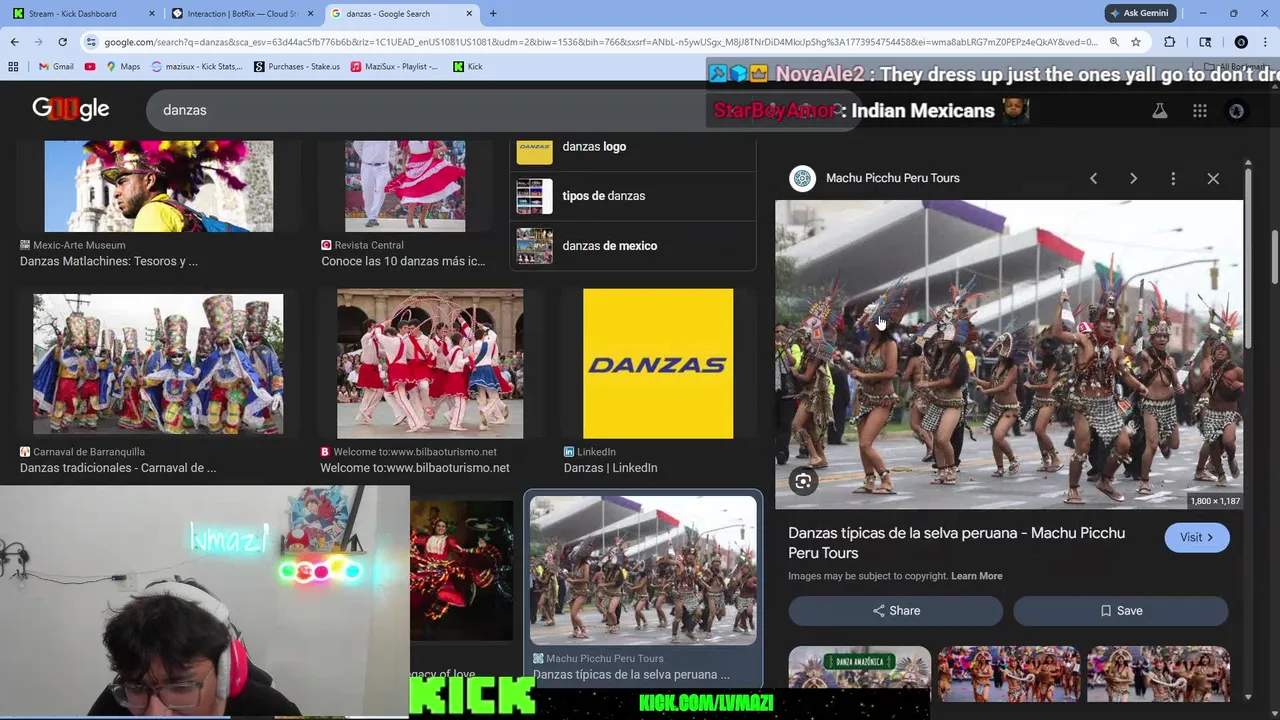This screenshot has height=720, width=1280.
Task: Open the apps grid in bookmarks bar
Action: pos(13,66)
